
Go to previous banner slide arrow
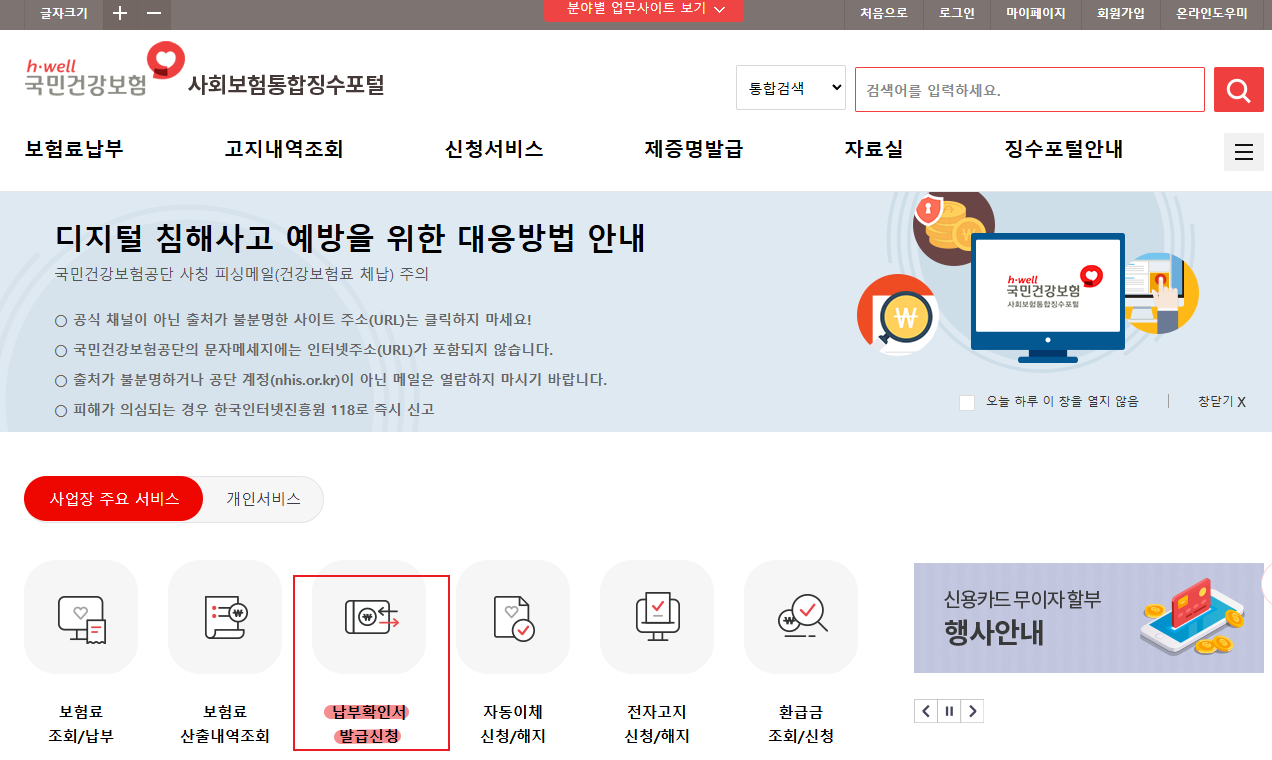click(926, 711)
